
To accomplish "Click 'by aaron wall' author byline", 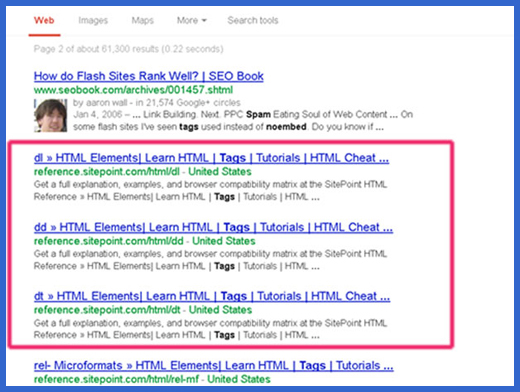I will pos(100,103).
